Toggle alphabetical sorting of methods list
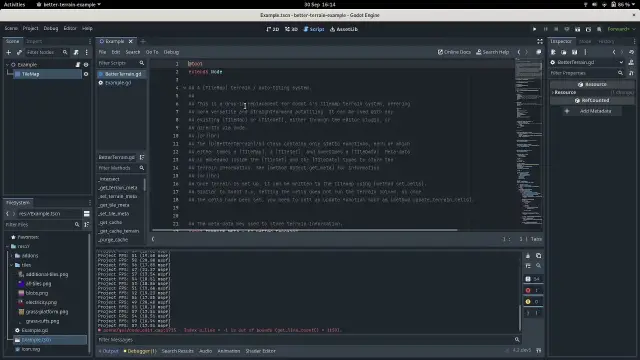The width and height of the screenshot is (640, 360). tap(142, 157)
